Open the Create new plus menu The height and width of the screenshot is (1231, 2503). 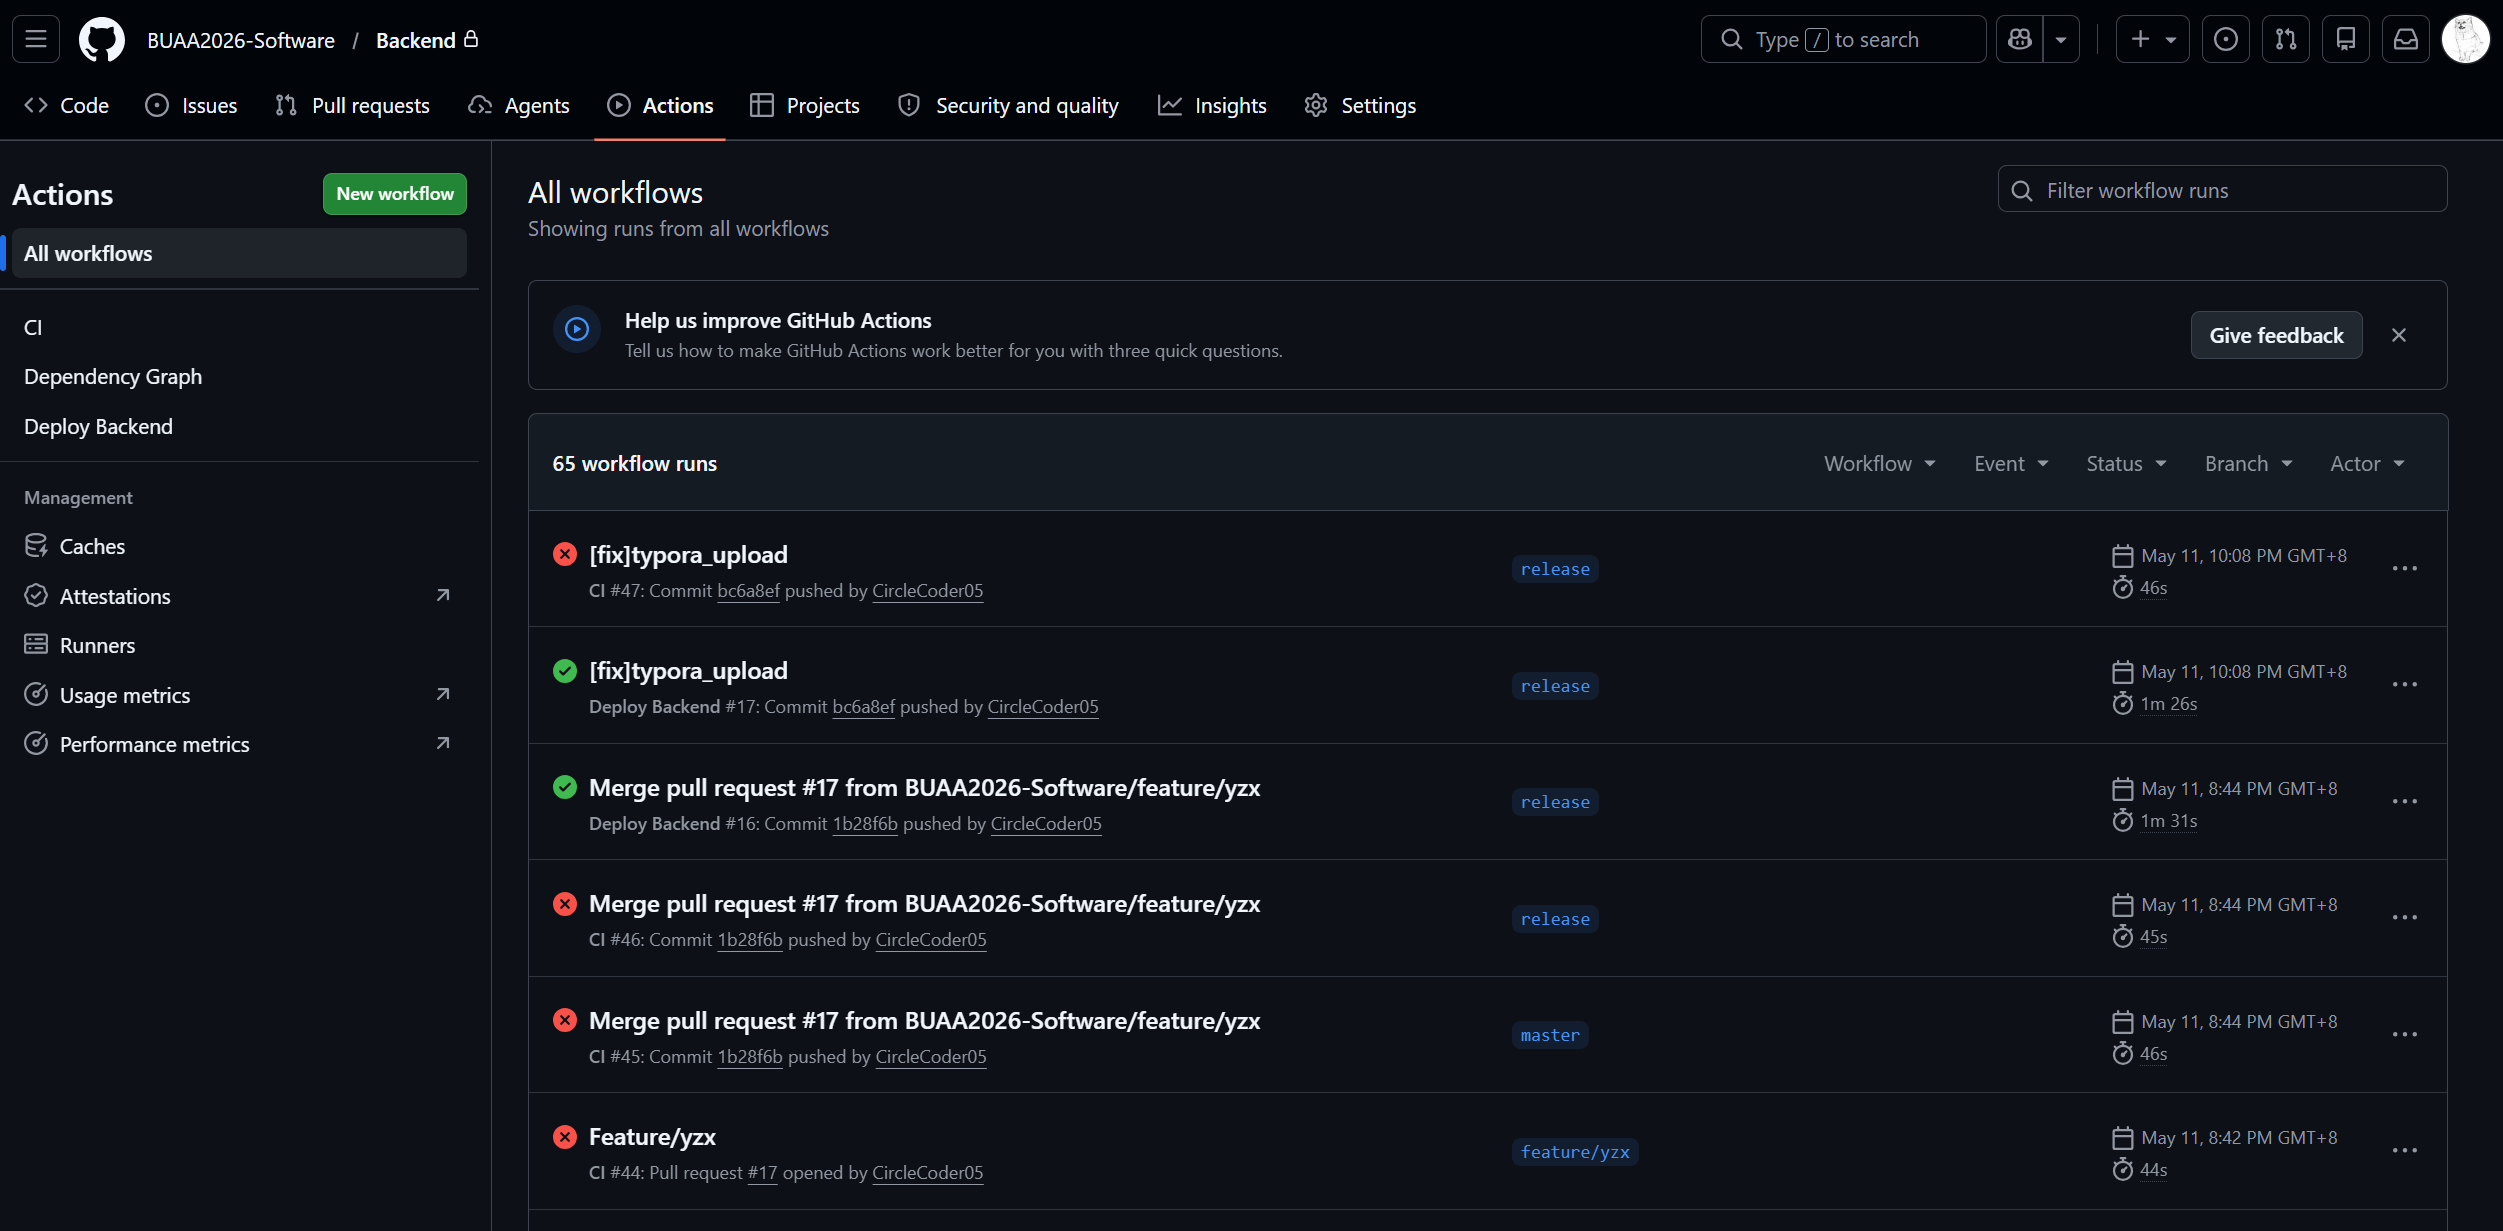(2152, 39)
